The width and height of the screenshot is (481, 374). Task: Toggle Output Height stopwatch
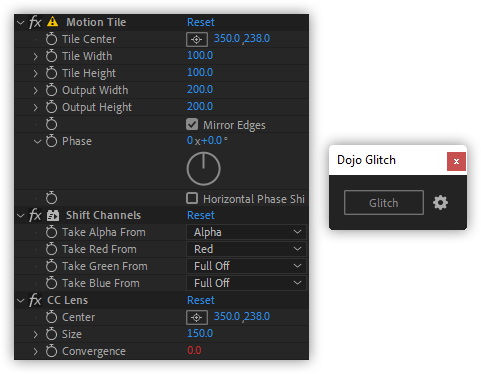pos(51,107)
